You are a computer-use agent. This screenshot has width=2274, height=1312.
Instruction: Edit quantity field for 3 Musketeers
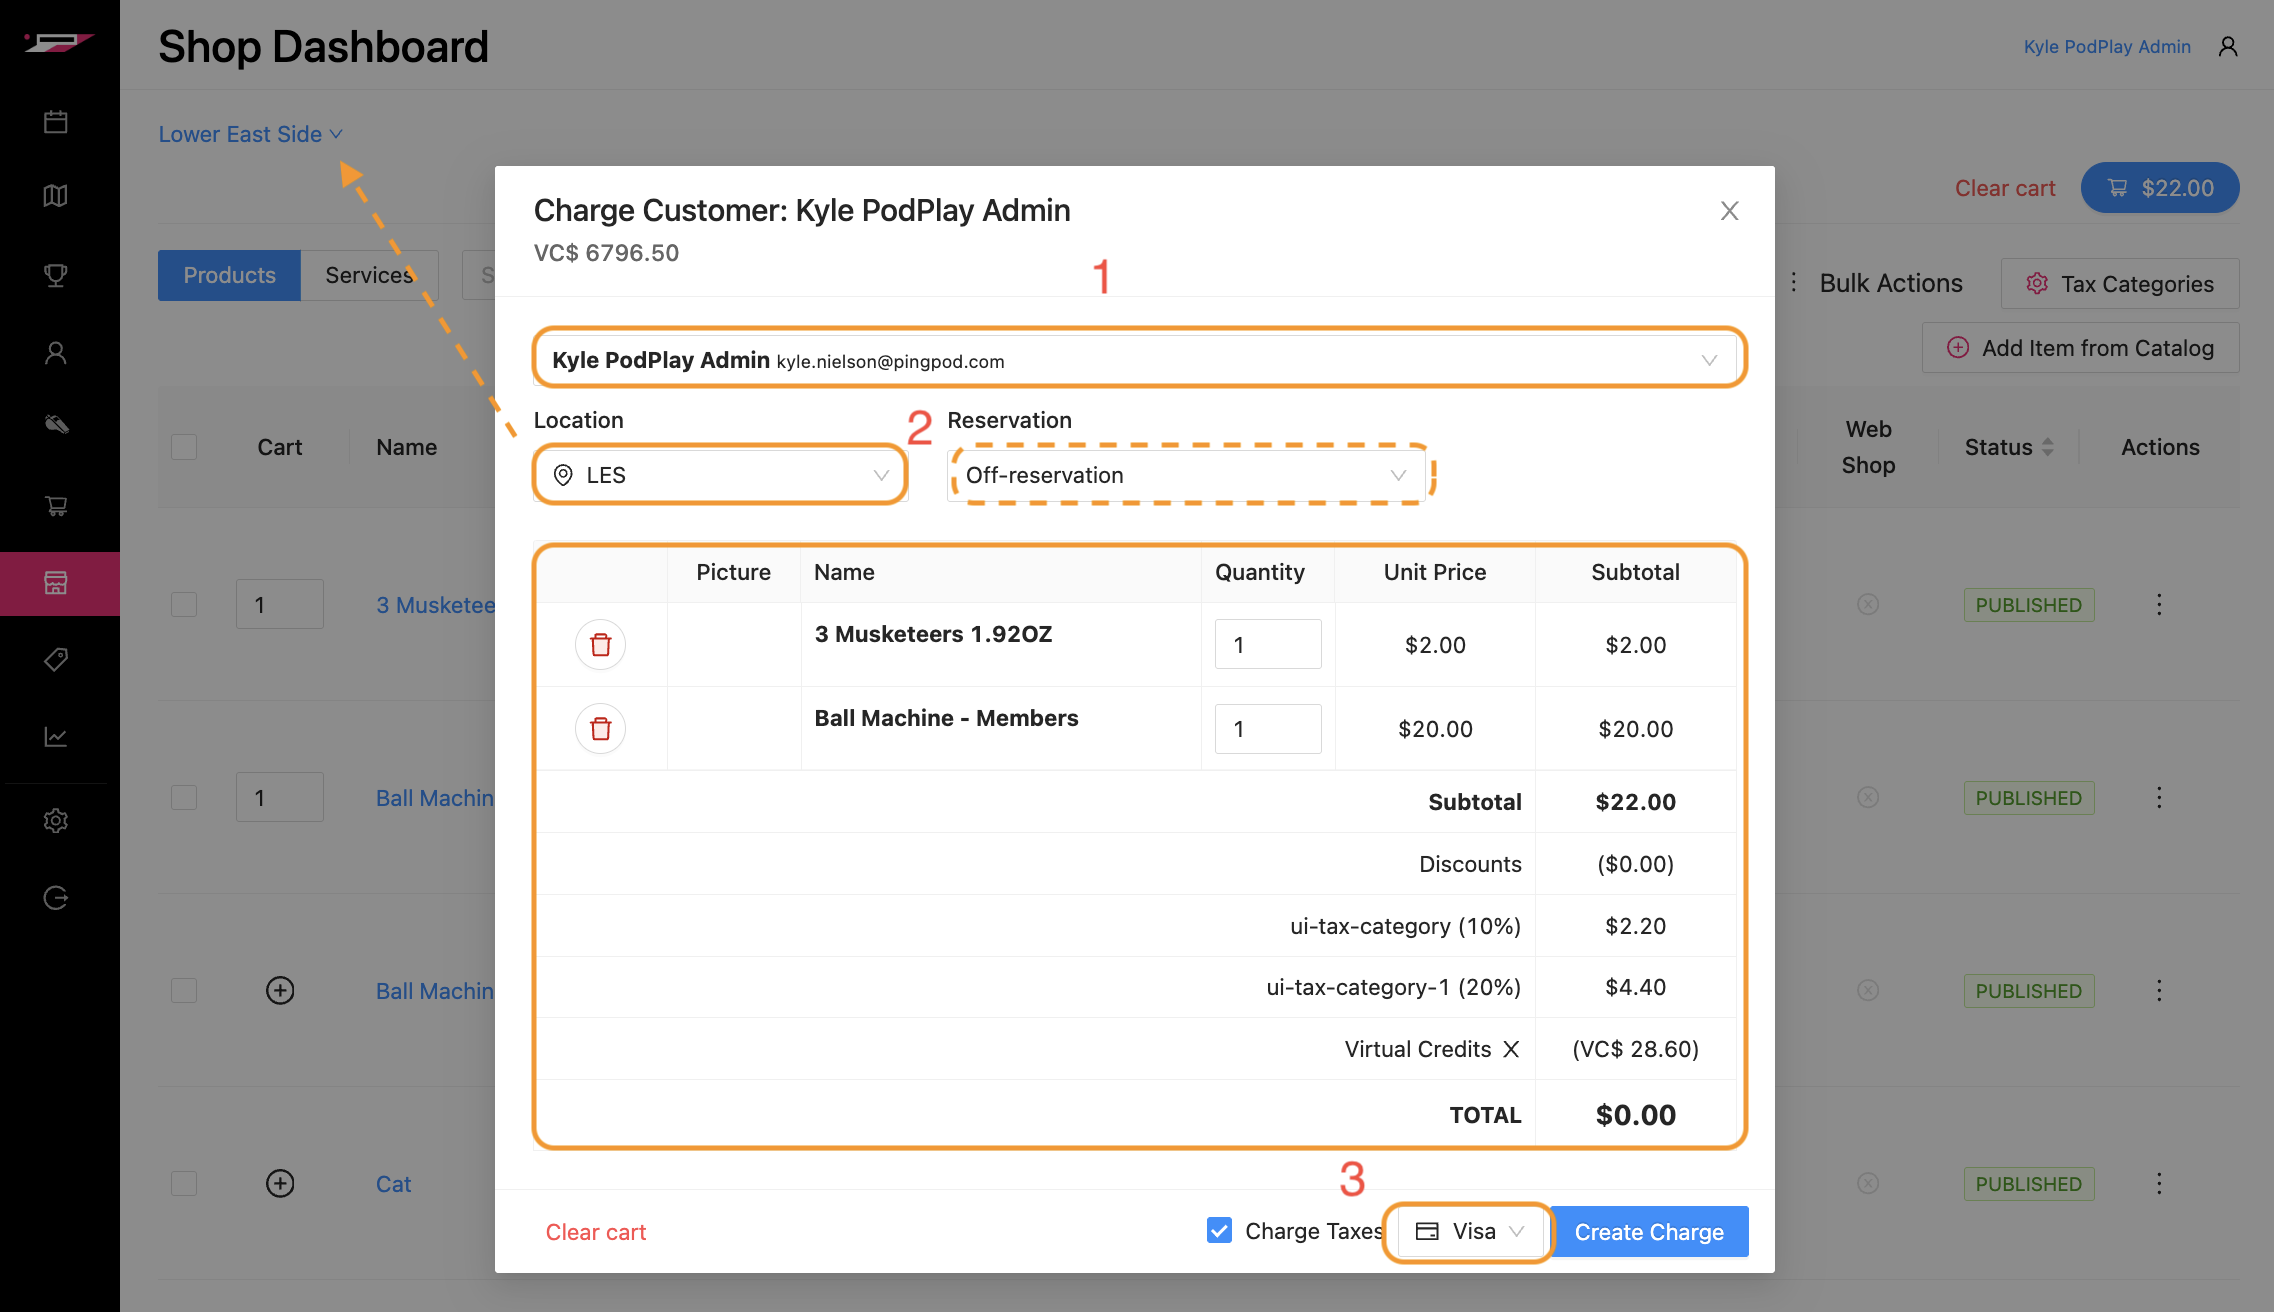tap(1266, 644)
